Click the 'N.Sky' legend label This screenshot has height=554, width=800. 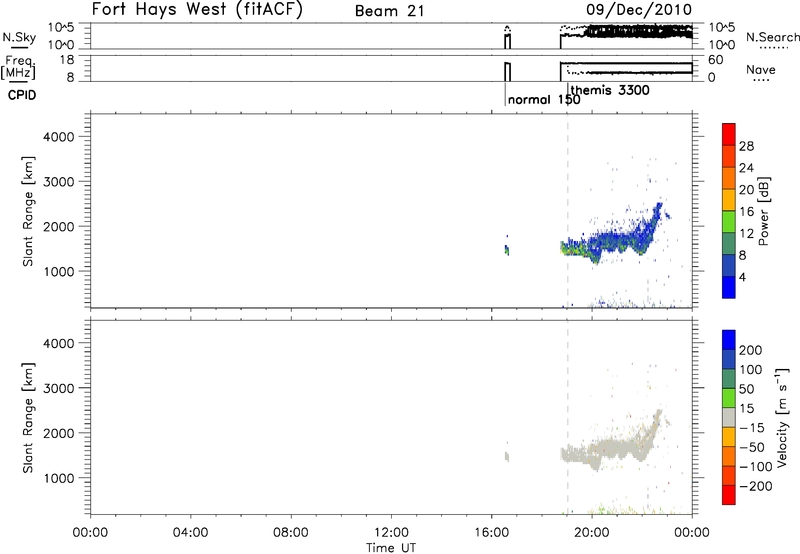(19, 37)
